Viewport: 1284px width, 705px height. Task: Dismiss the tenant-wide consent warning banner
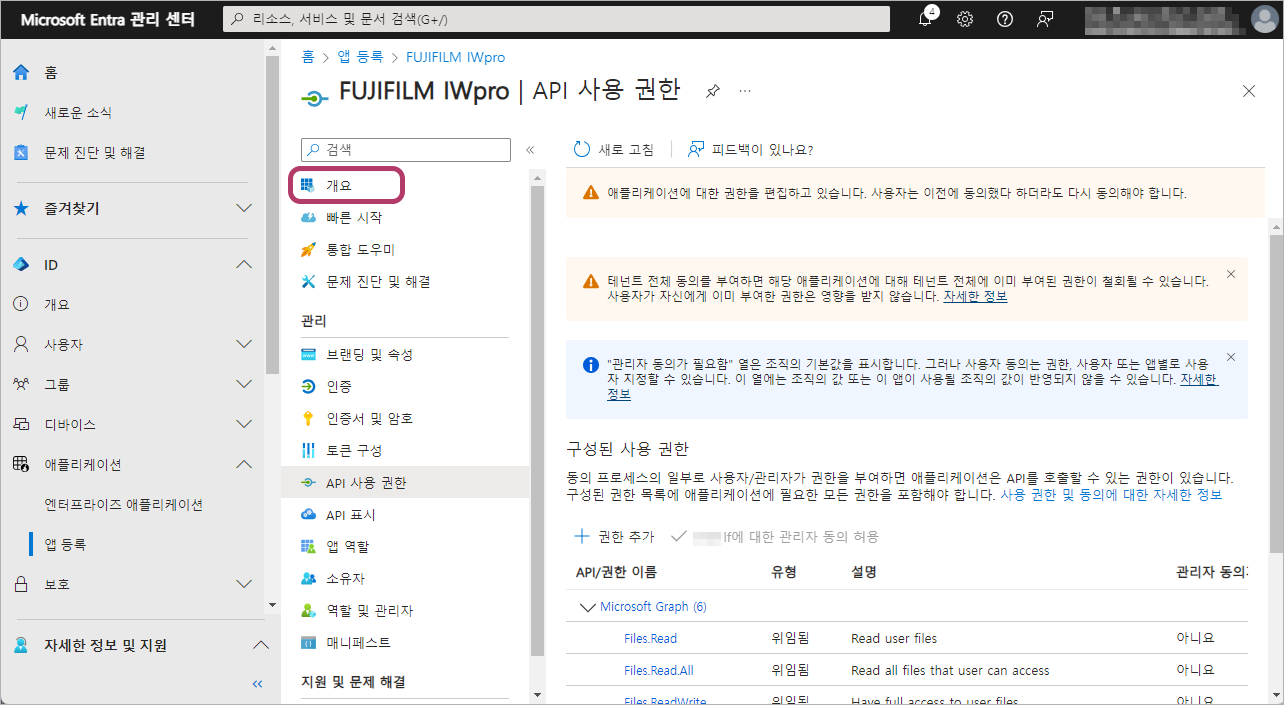[1231, 274]
